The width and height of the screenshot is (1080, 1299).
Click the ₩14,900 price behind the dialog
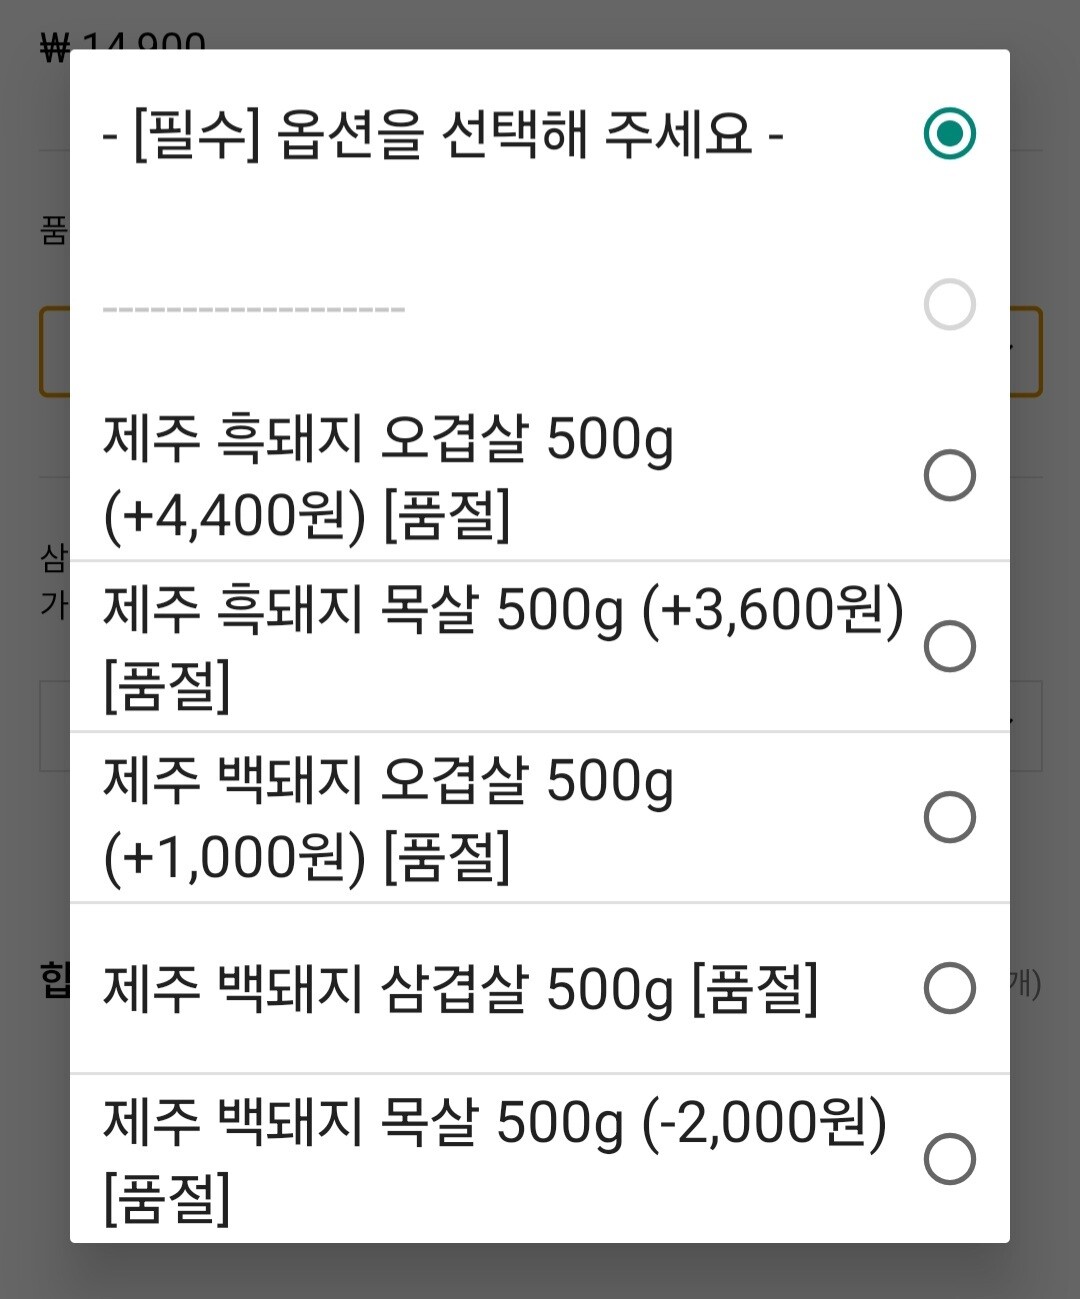pos(123,41)
